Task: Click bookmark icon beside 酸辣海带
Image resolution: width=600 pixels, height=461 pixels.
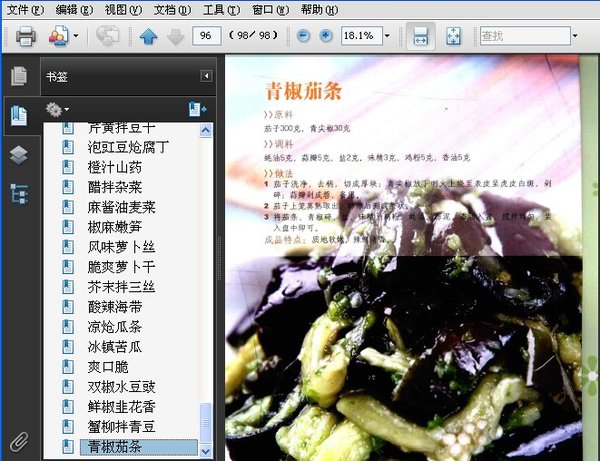Action: pos(68,307)
